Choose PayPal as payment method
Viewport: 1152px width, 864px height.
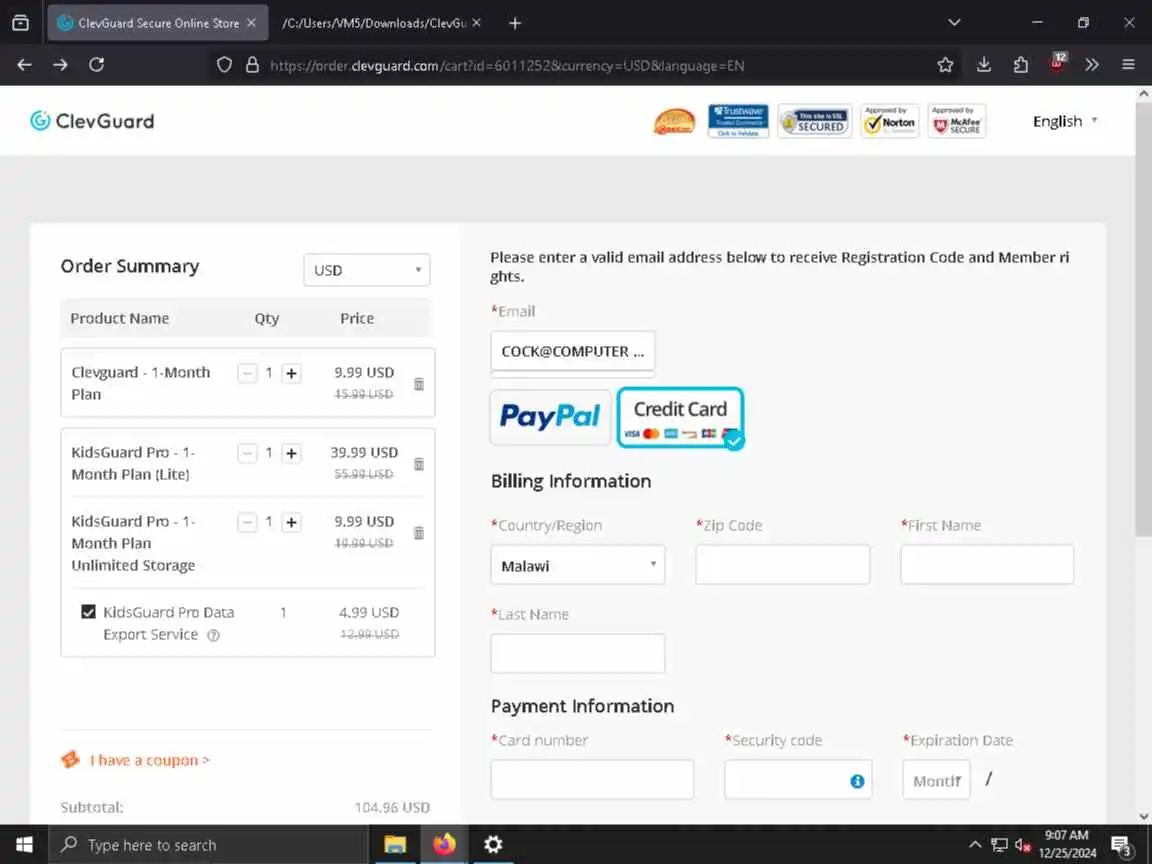550,417
